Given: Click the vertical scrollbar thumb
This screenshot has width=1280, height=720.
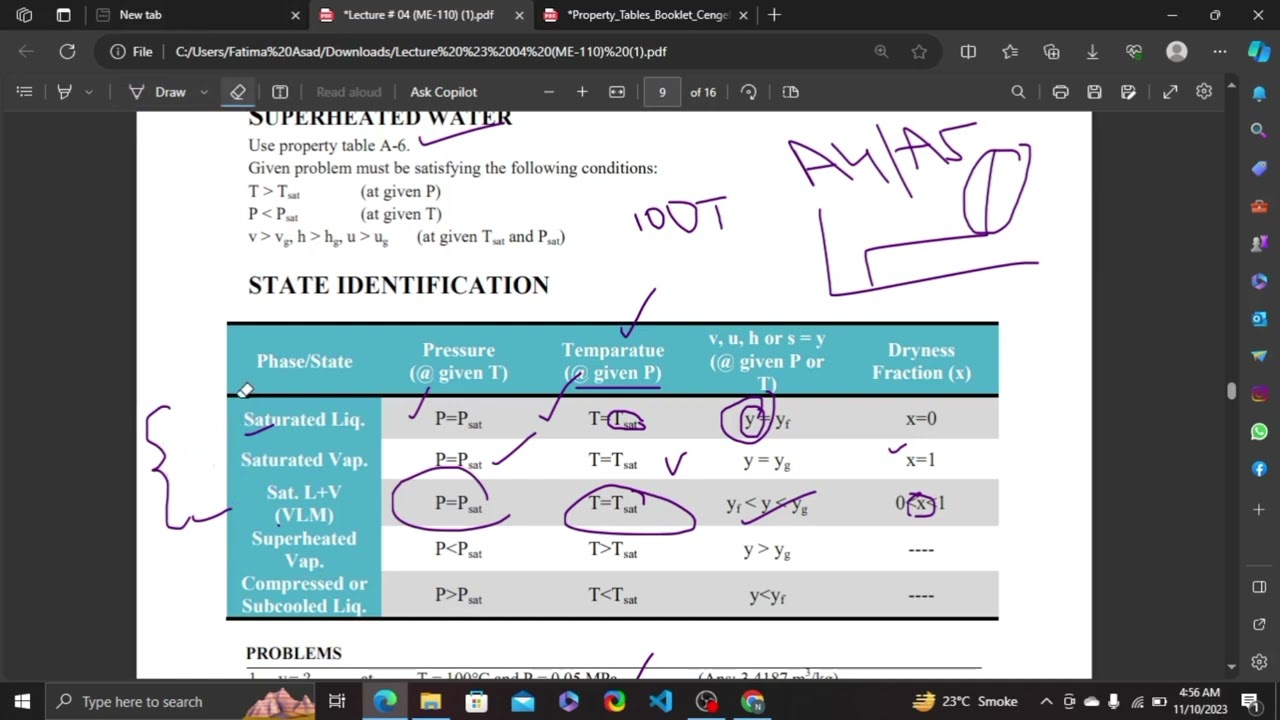Looking at the screenshot, I should pyautogui.click(x=1232, y=391).
